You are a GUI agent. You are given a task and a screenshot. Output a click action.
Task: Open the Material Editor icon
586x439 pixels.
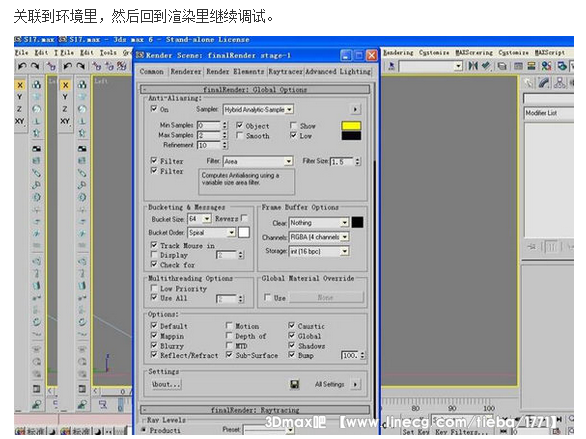pyautogui.click(x=546, y=66)
